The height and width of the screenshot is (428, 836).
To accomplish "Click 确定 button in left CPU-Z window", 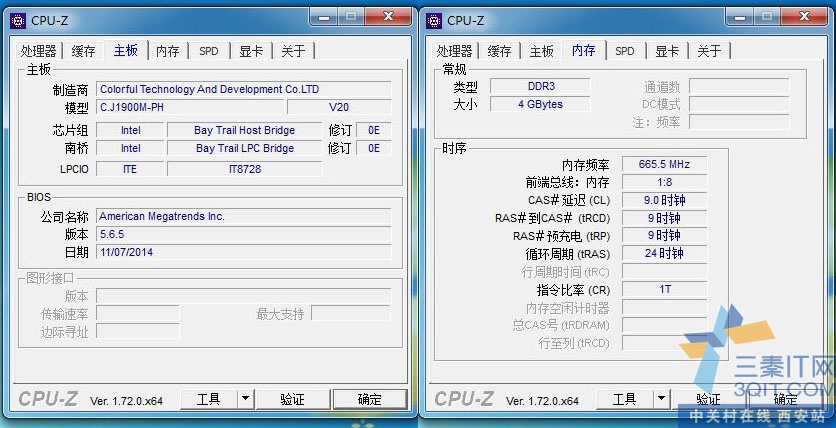I will tap(369, 399).
